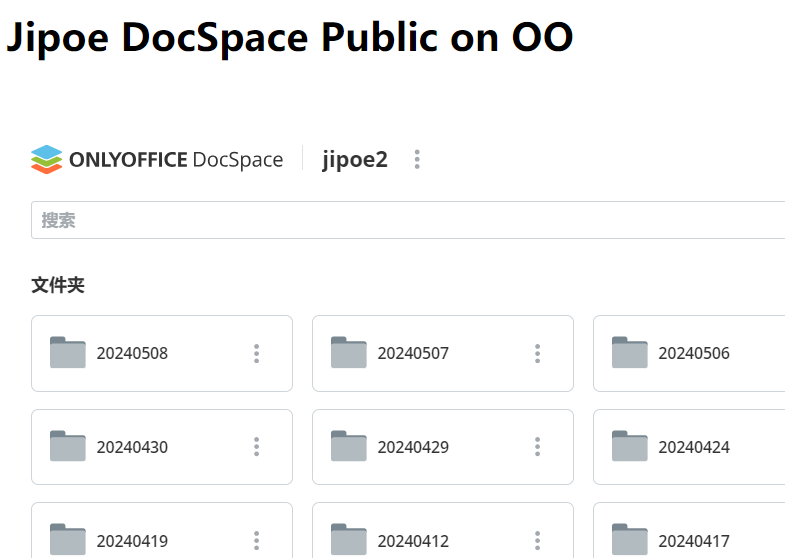Open folder 20240424
Image resolution: width=785 pixels, height=558 pixels.
coord(689,447)
